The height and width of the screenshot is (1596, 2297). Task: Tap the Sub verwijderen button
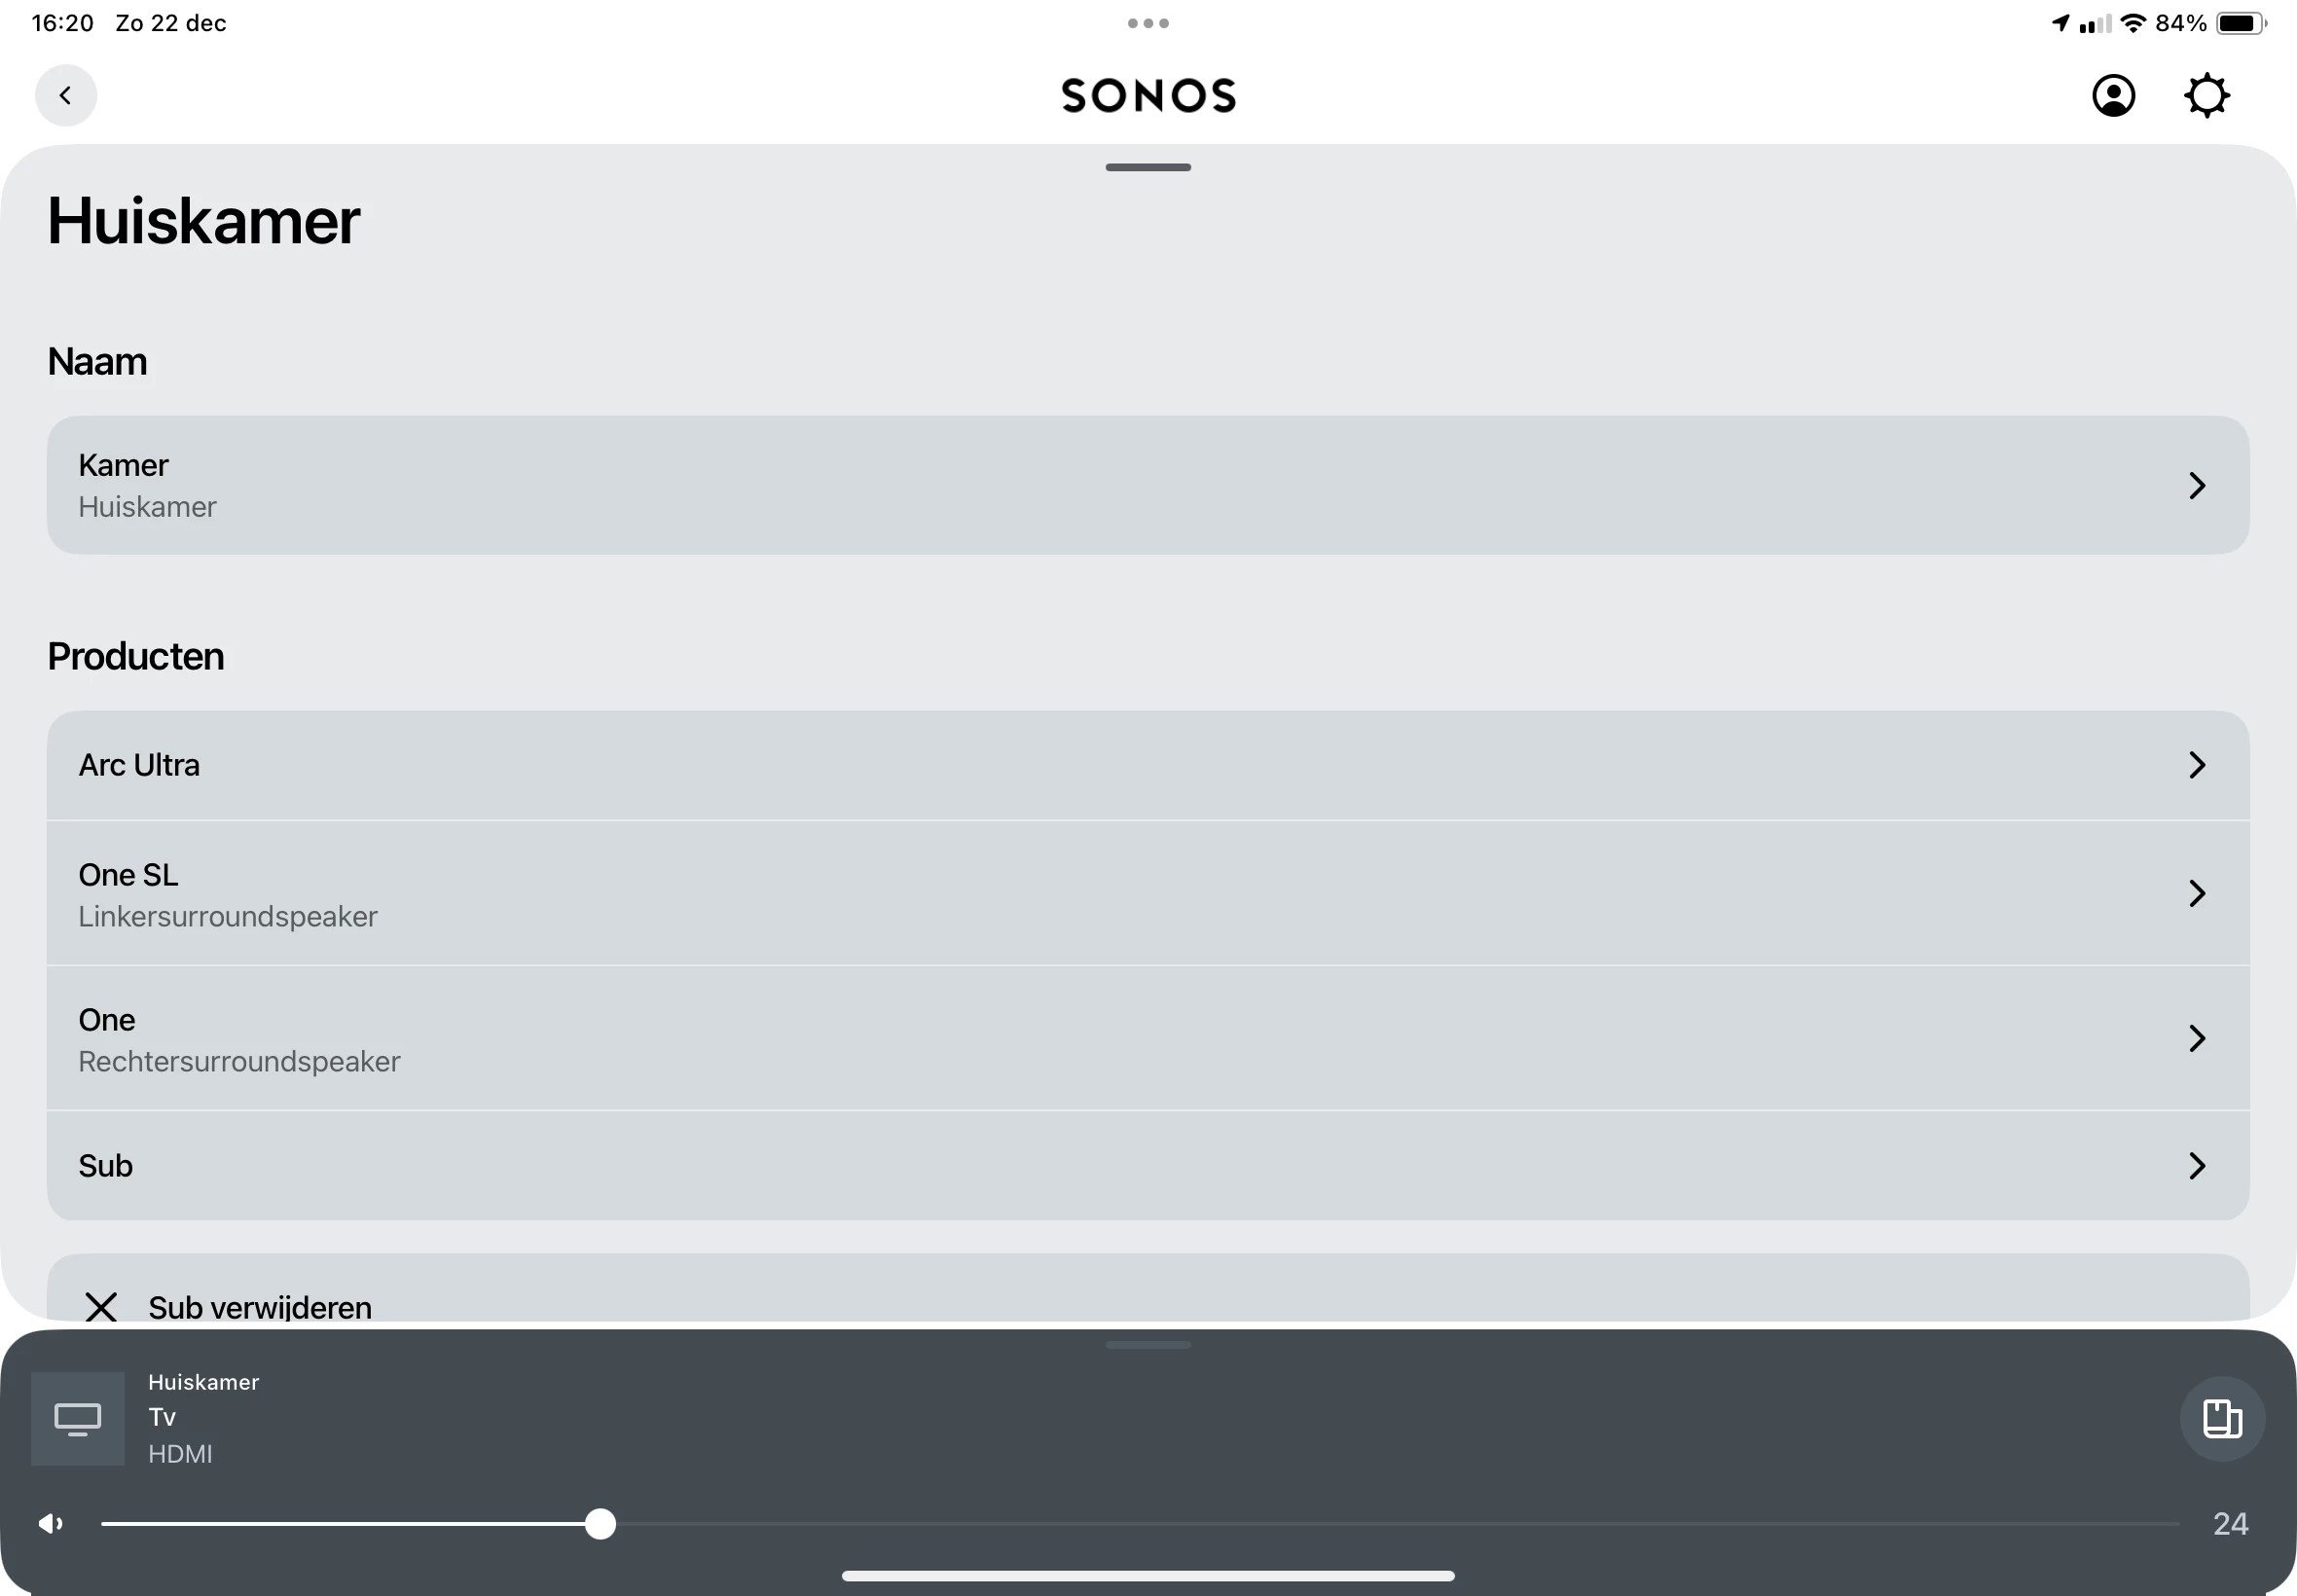click(x=260, y=1306)
